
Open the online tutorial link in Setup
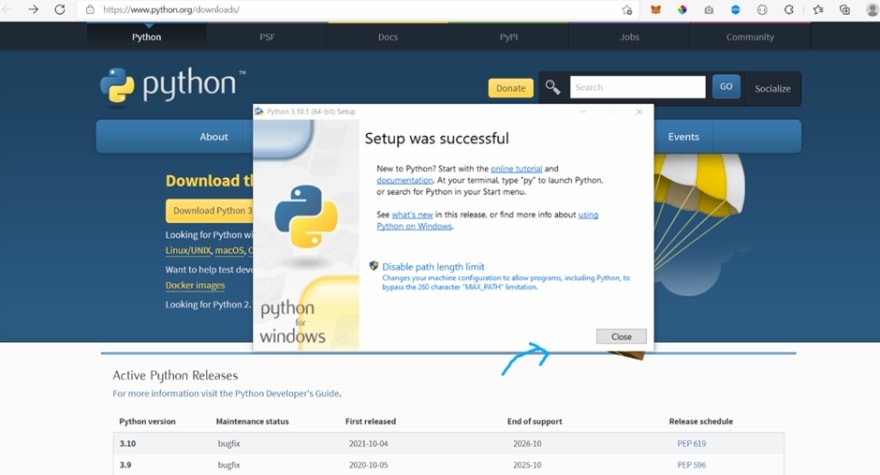click(516, 168)
